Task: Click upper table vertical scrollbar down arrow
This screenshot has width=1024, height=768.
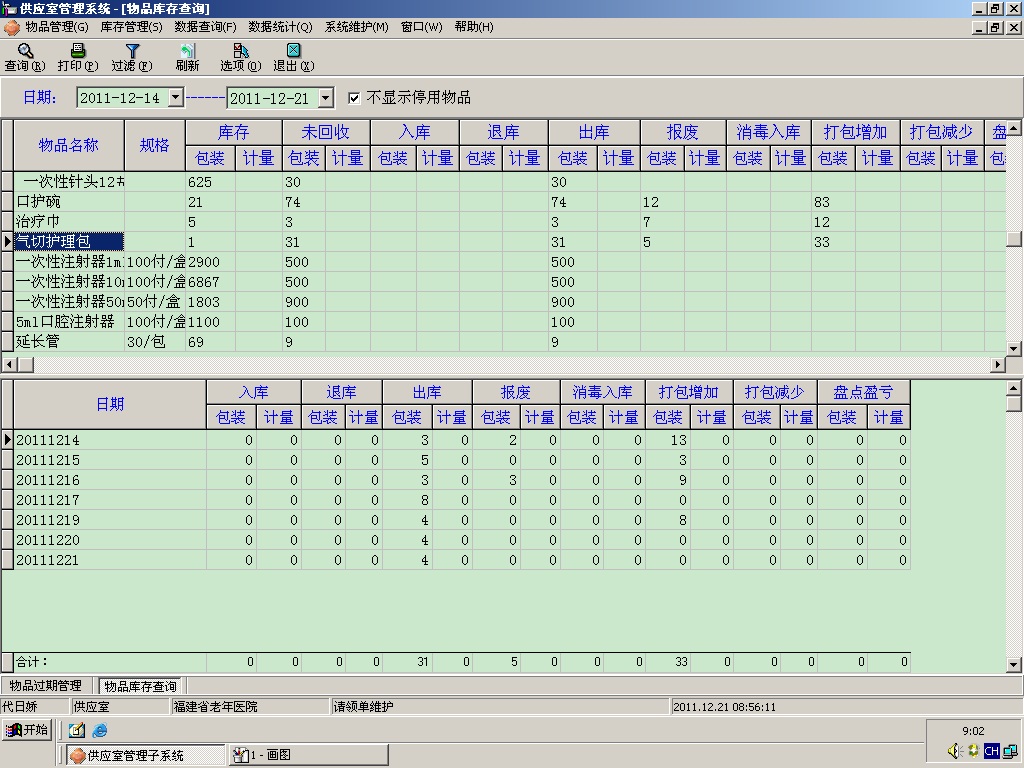Action: click(1014, 349)
